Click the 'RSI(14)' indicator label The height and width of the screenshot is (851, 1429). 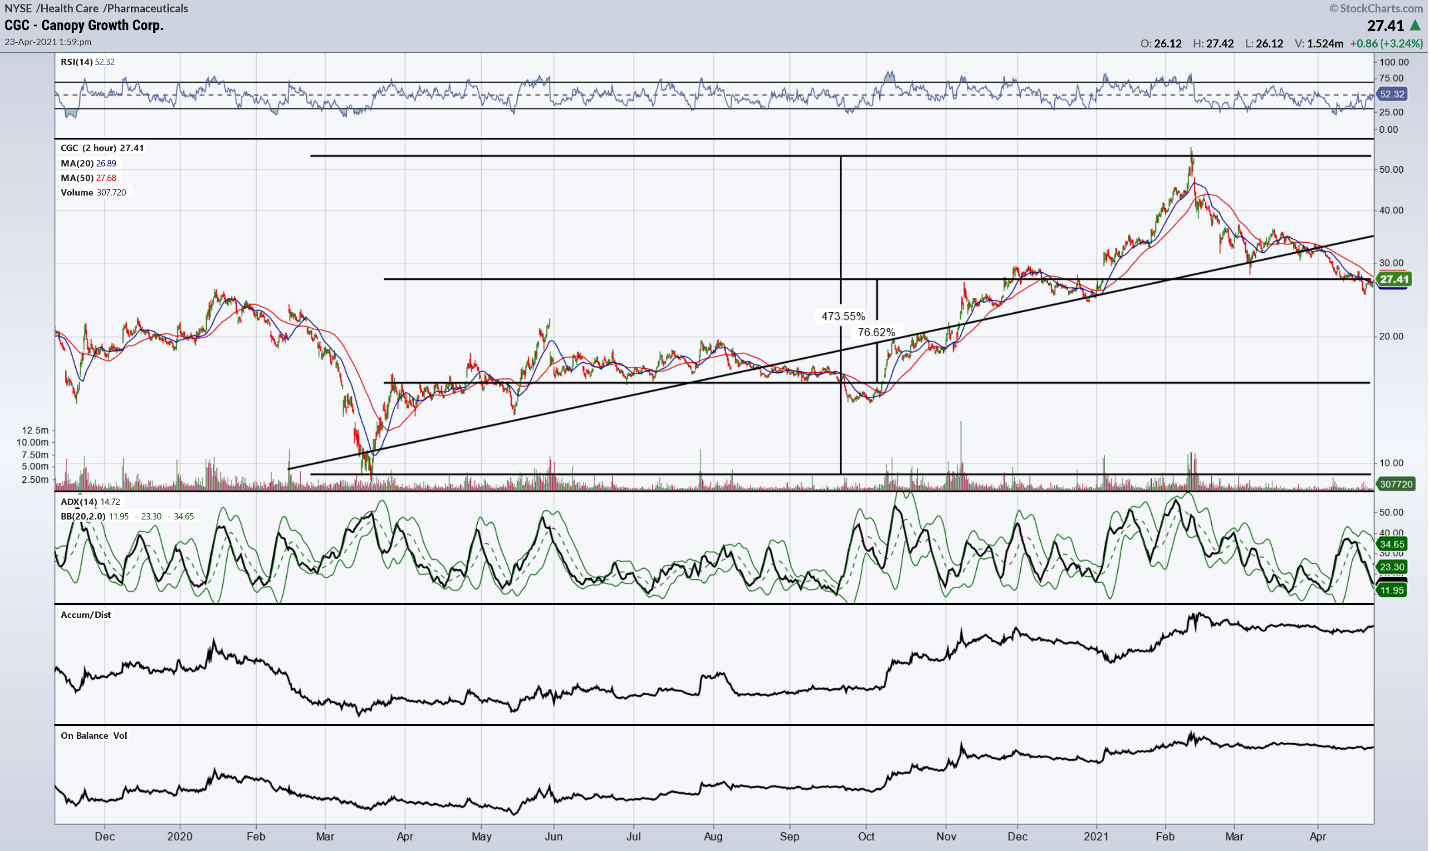pyautogui.click(x=76, y=62)
